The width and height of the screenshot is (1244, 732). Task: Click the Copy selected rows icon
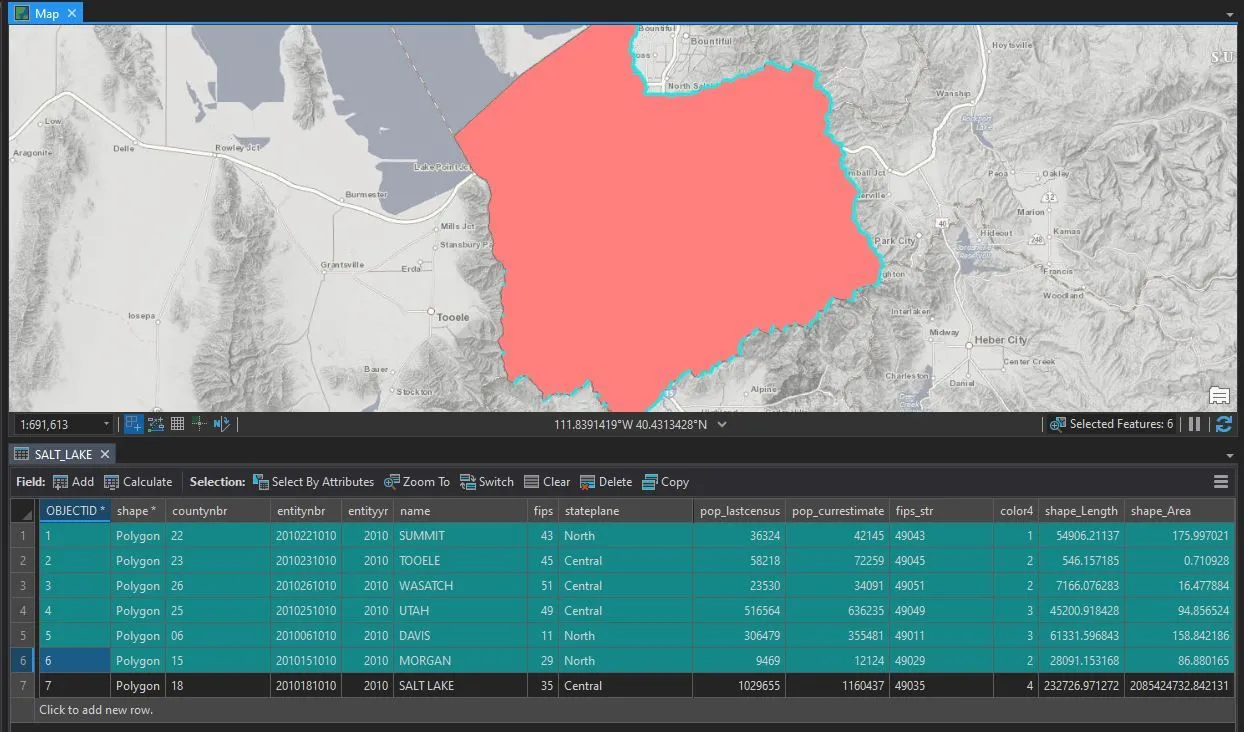point(665,481)
